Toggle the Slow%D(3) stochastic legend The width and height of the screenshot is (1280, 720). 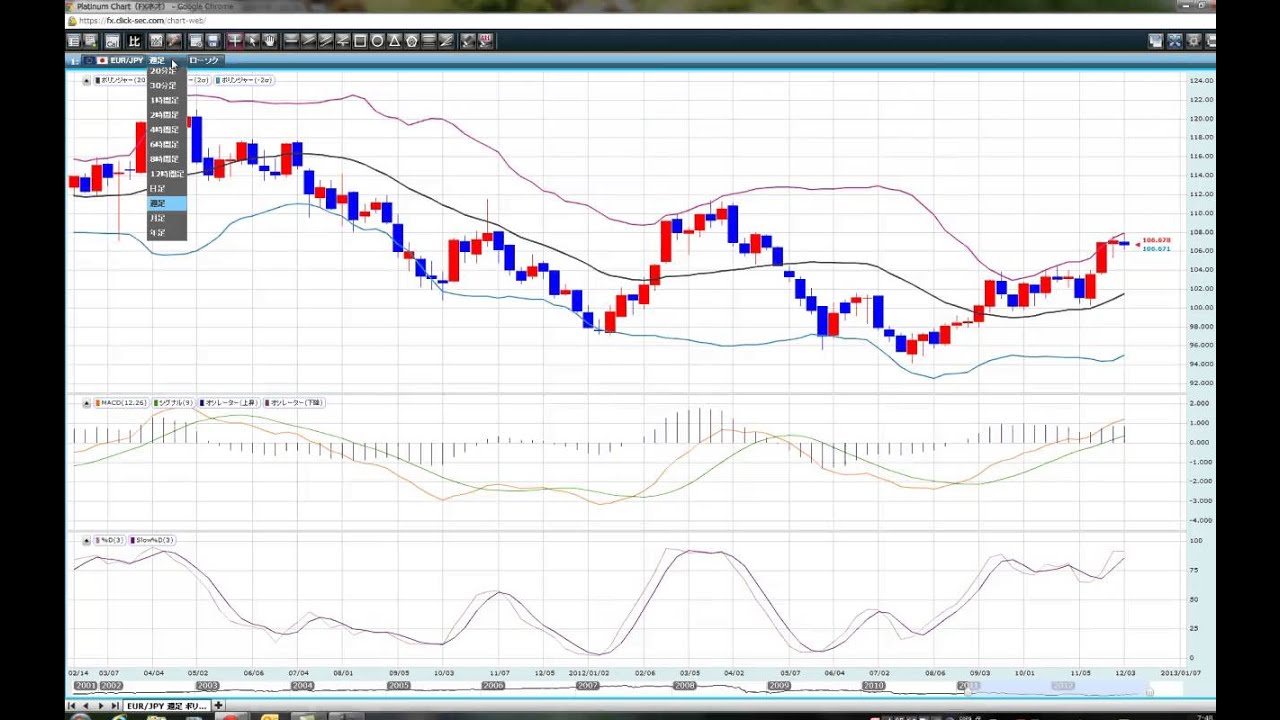153,540
